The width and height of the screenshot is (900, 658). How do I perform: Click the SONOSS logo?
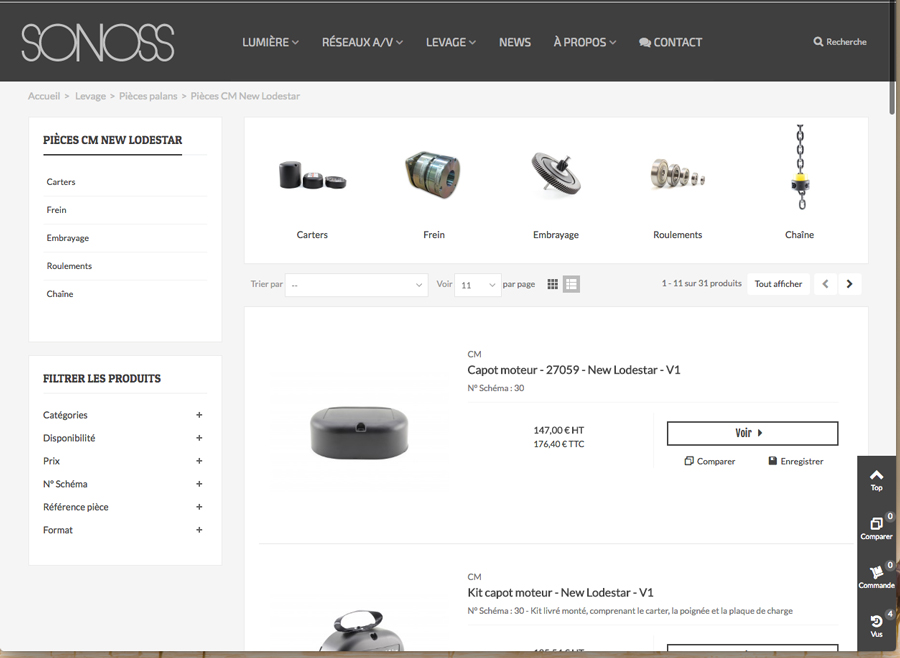coord(98,42)
